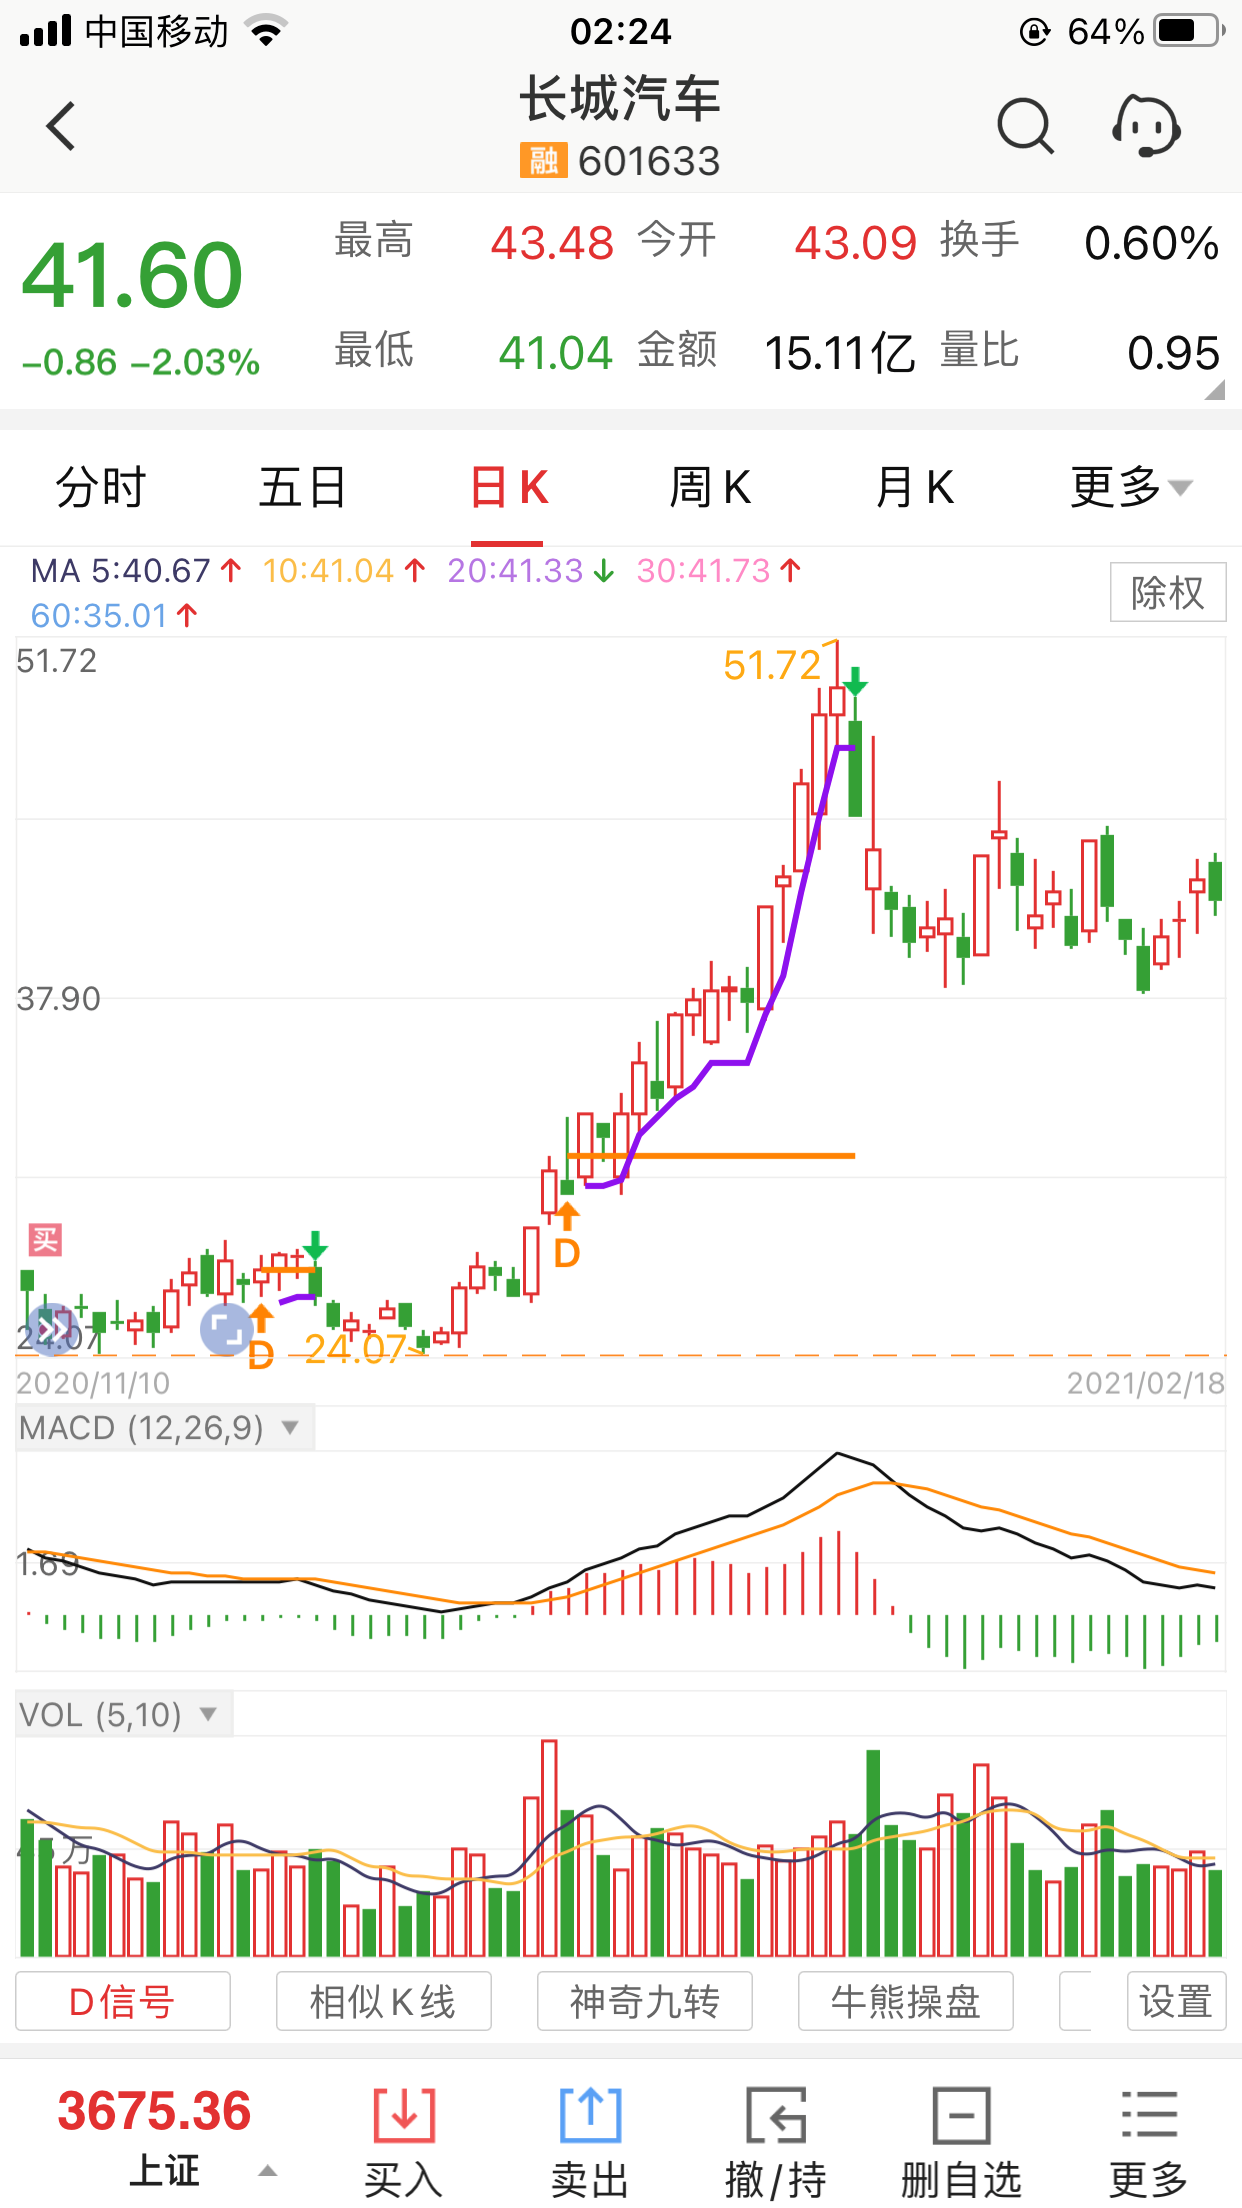This screenshot has height=2208, width=1242.
Task: Switch to the 五日 tab
Action: coord(302,488)
